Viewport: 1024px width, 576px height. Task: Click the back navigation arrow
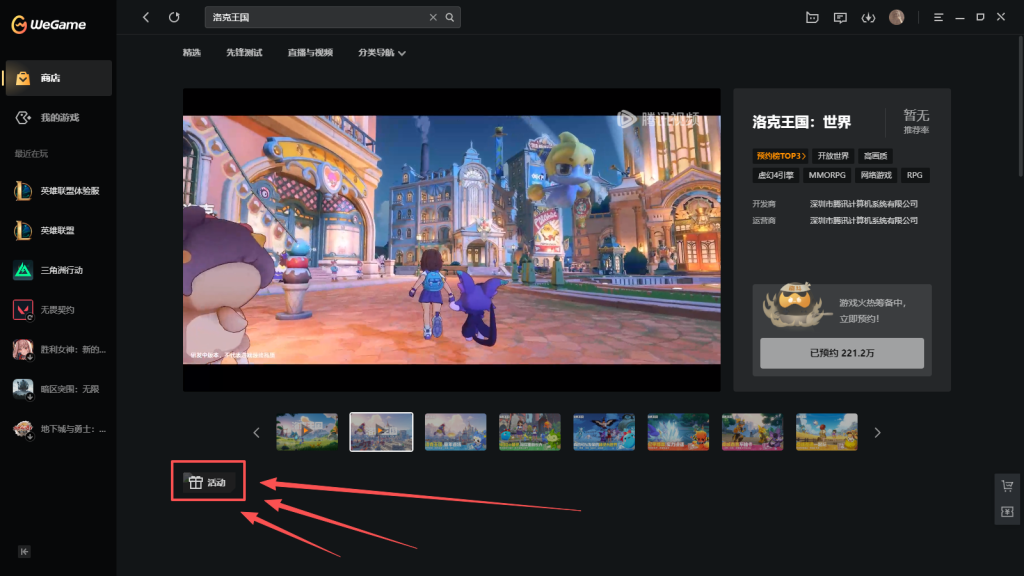pos(146,17)
